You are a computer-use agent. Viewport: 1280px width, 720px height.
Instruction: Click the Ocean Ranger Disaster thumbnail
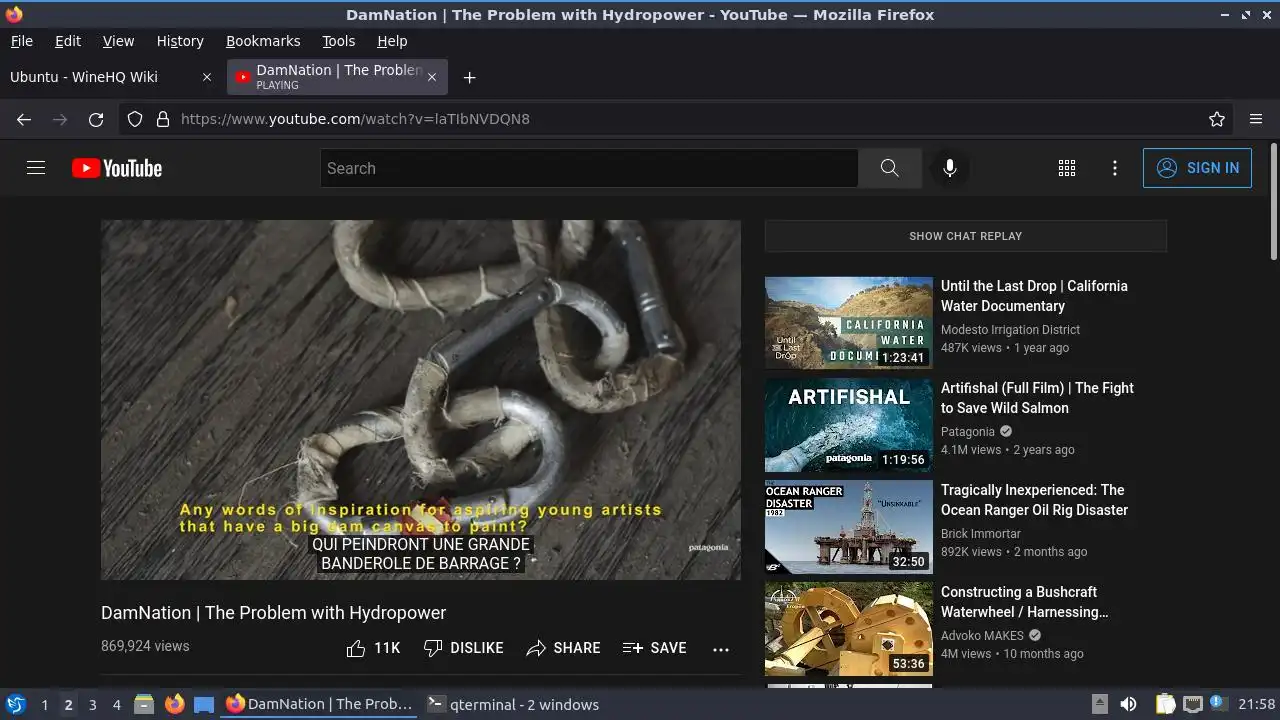[x=848, y=528]
